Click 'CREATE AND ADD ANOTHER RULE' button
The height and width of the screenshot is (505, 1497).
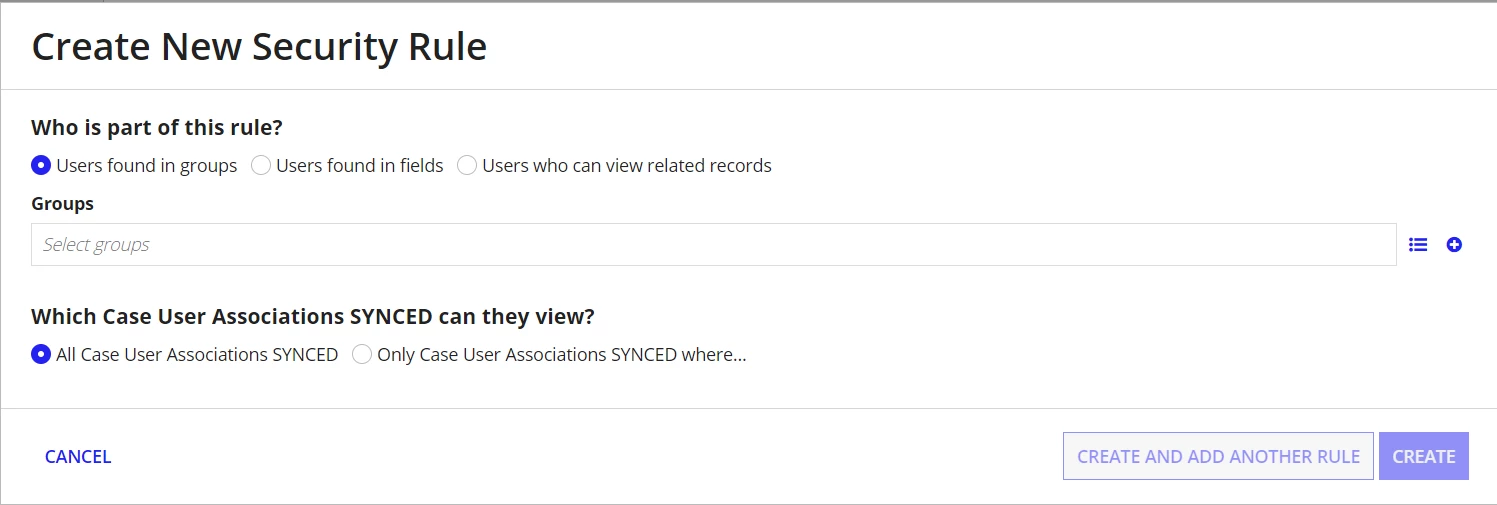(1218, 456)
